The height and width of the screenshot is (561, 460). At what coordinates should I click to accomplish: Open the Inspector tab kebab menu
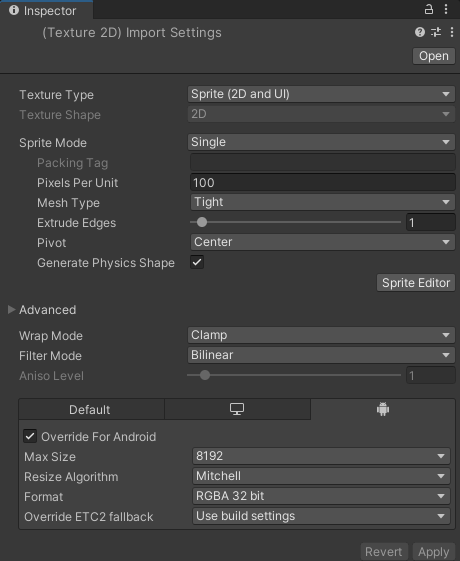(x=446, y=9)
